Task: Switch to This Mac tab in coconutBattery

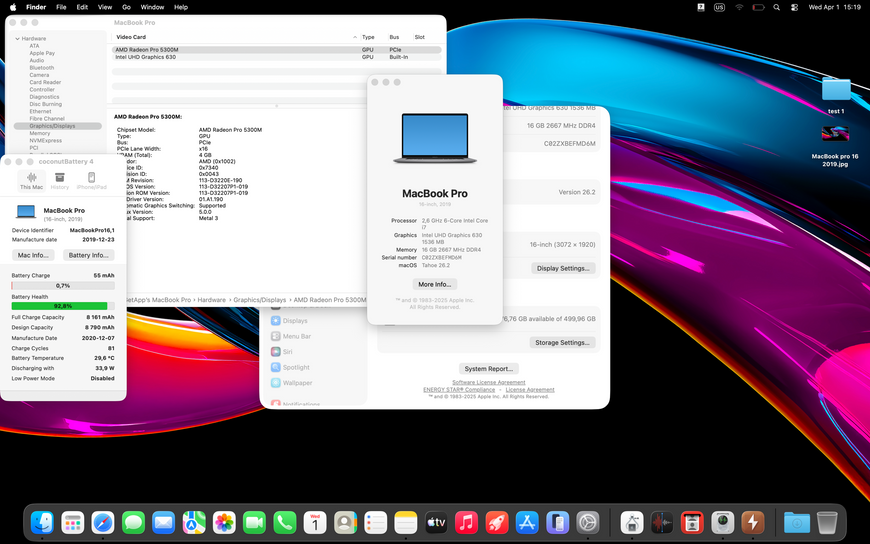Action: tap(32, 180)
